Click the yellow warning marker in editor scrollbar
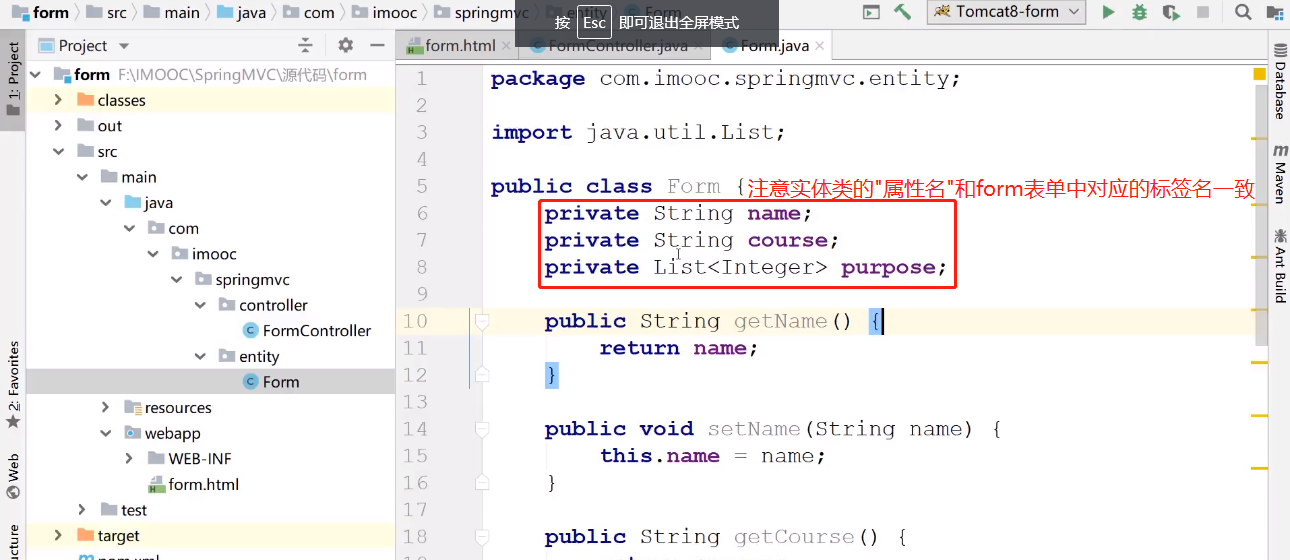 coord(1259,74)
